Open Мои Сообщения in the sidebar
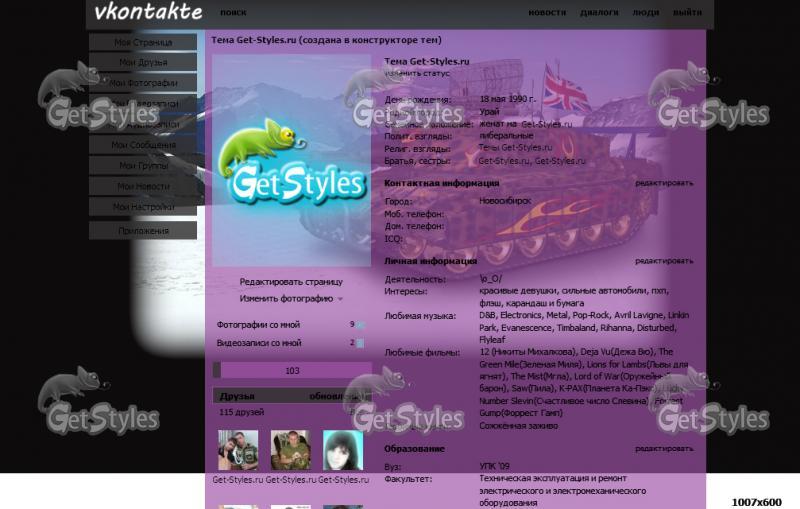800x509 pixels. click(x=143, y=145)
